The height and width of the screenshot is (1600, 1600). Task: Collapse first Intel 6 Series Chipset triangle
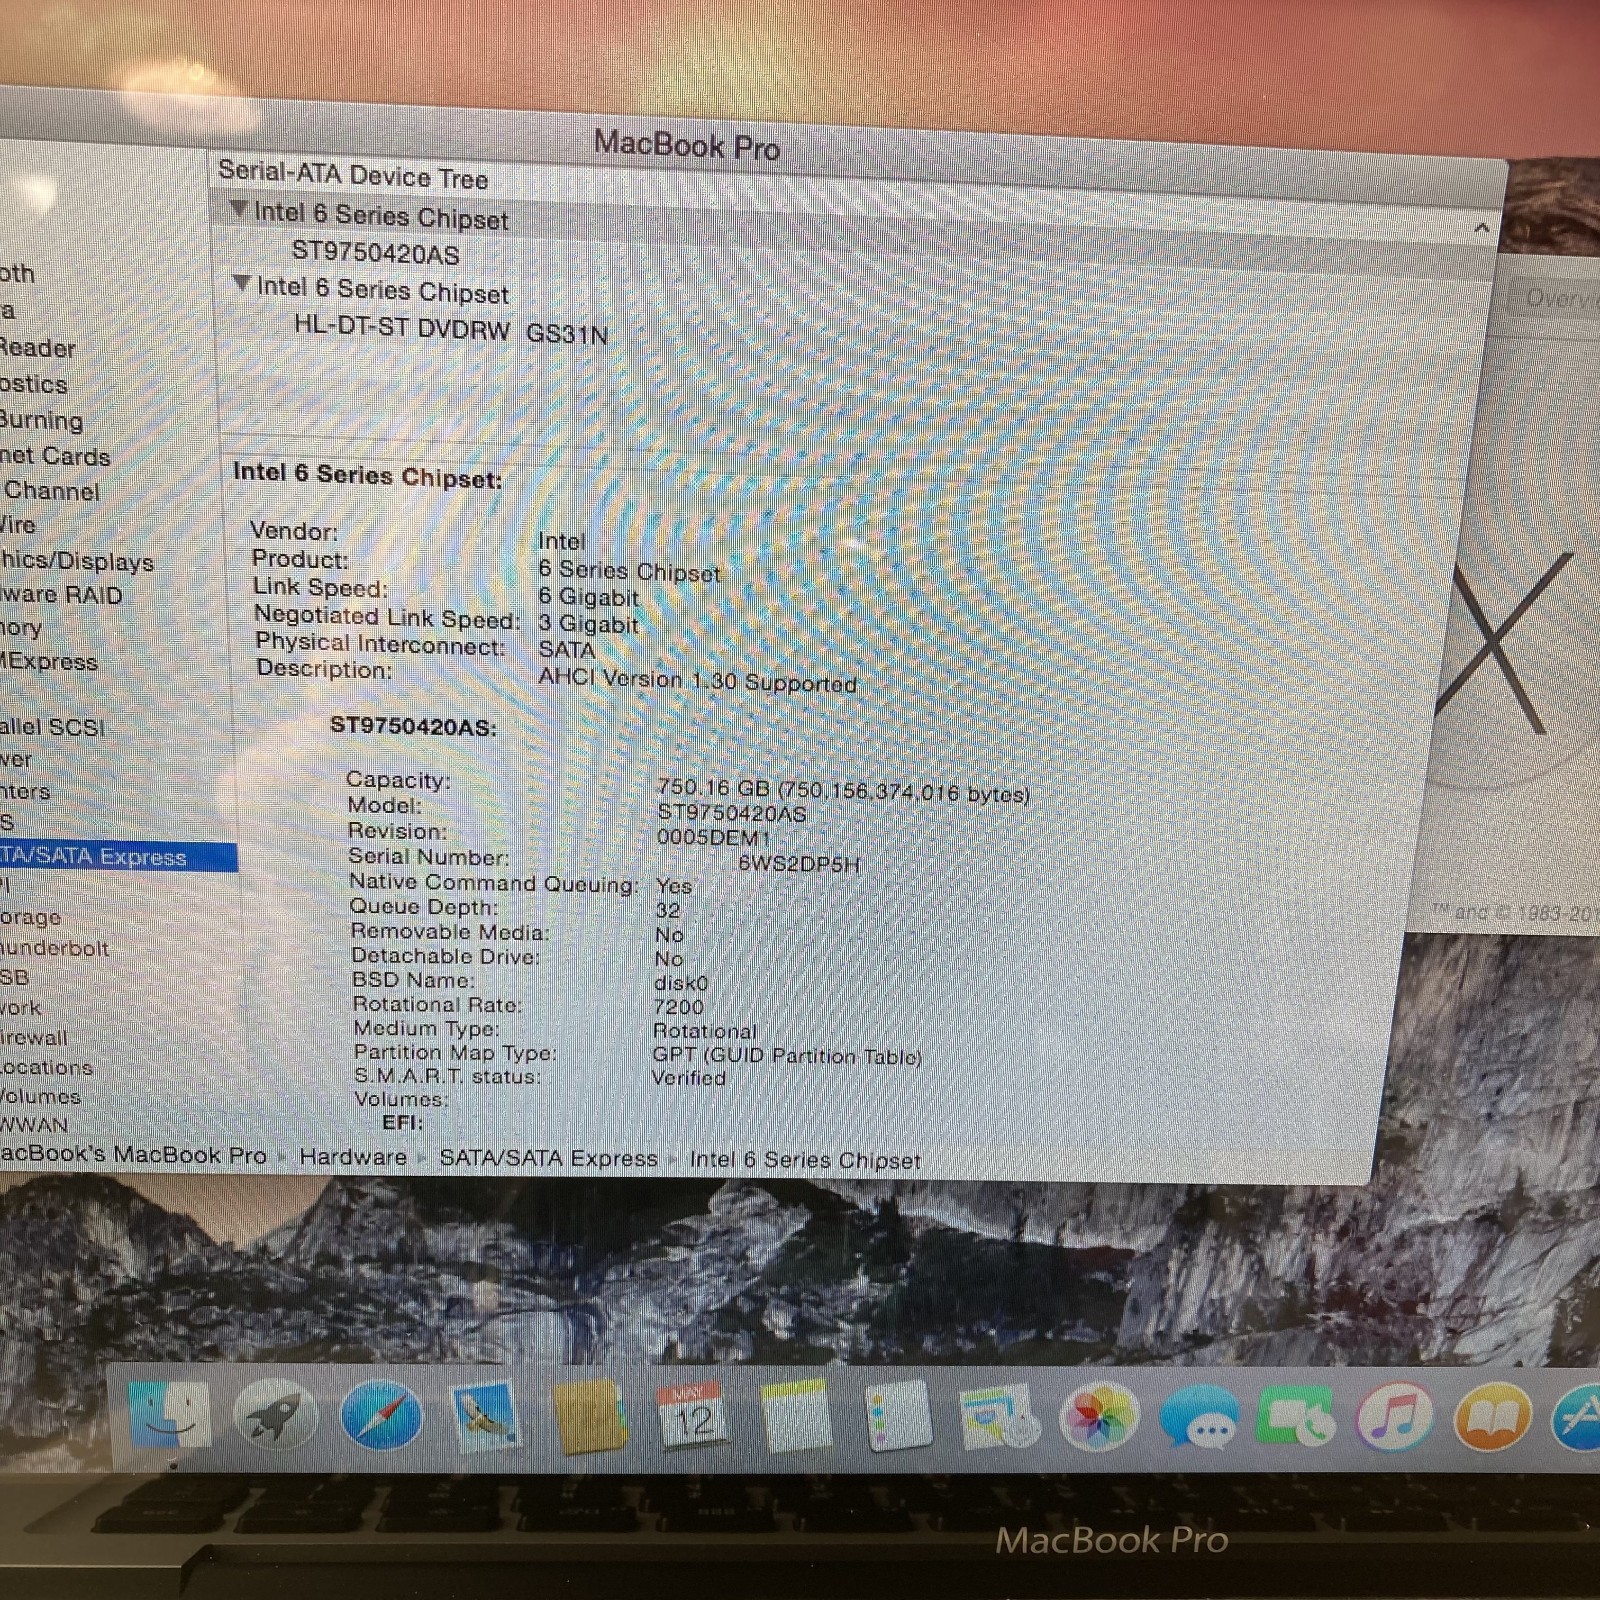(x=238, y=209)
